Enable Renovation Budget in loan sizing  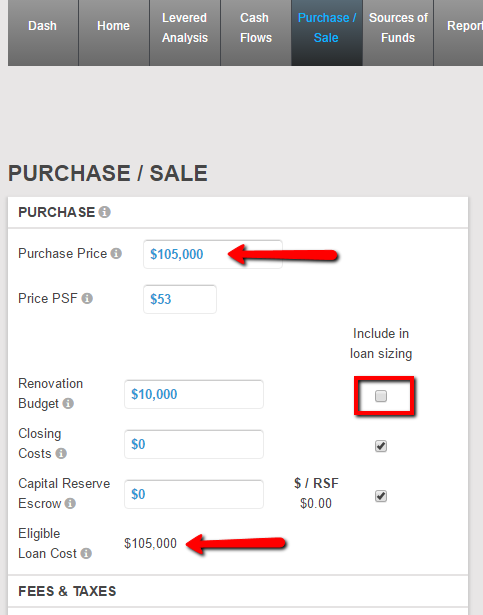pos(381,396)
